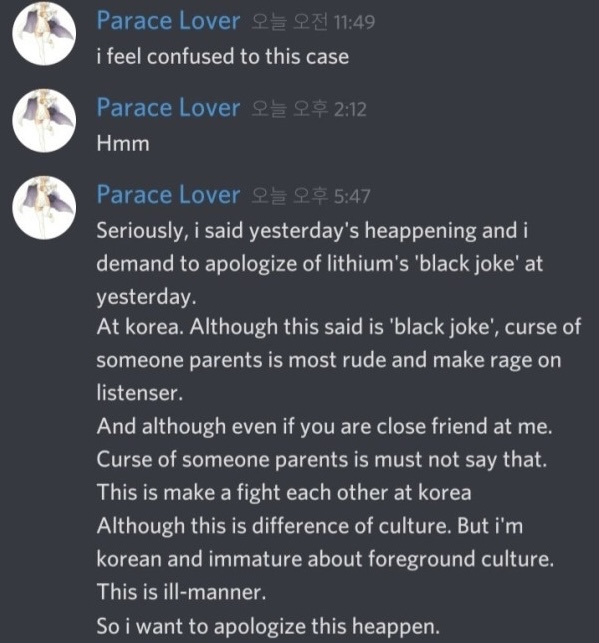Click the 오후 5:47 timestamp
The image size is (599, 643).
click(311, 196)
